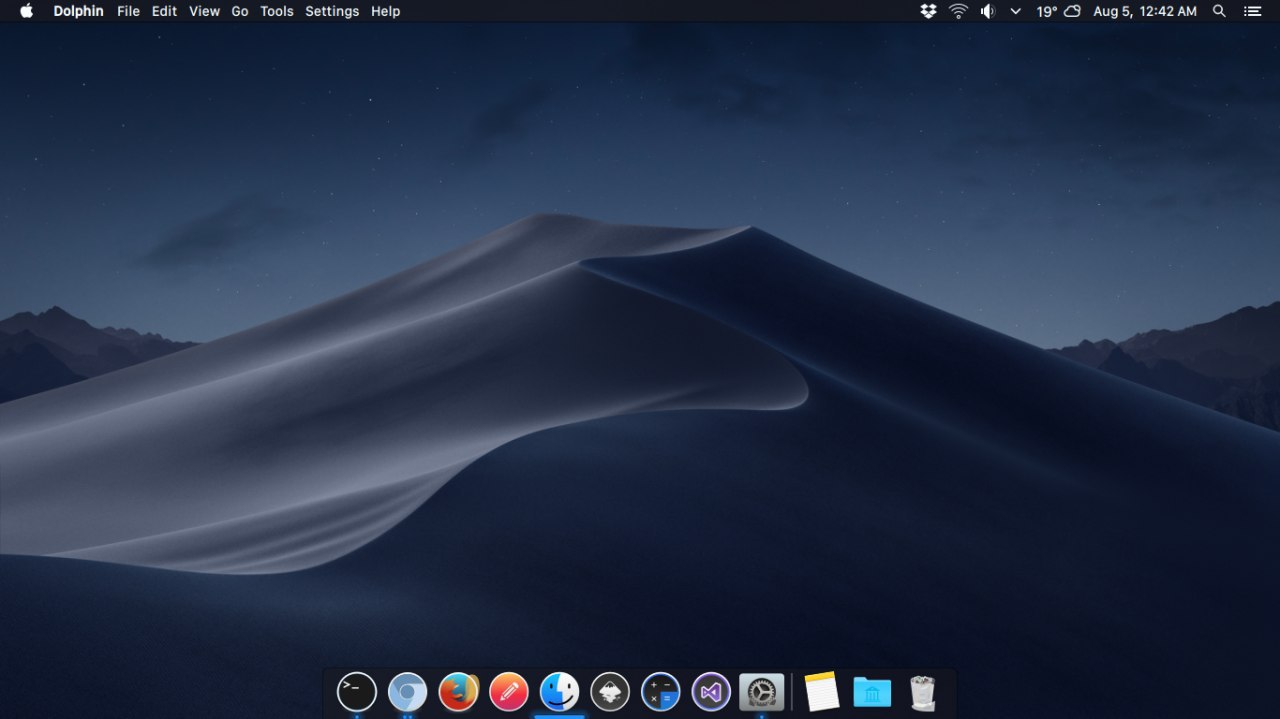The height and width of the screenshot is (719, 1280).
Task: Open the File menu
Action: pos(128,11)
